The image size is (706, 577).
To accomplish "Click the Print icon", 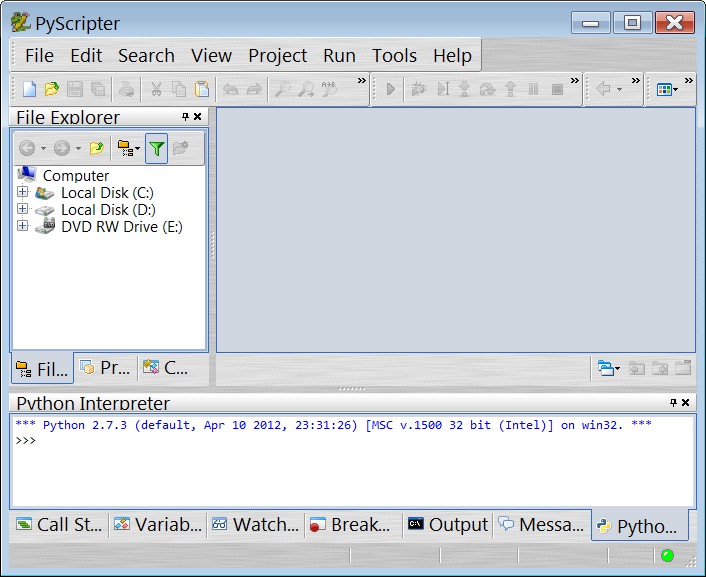I will coord(127,89).
